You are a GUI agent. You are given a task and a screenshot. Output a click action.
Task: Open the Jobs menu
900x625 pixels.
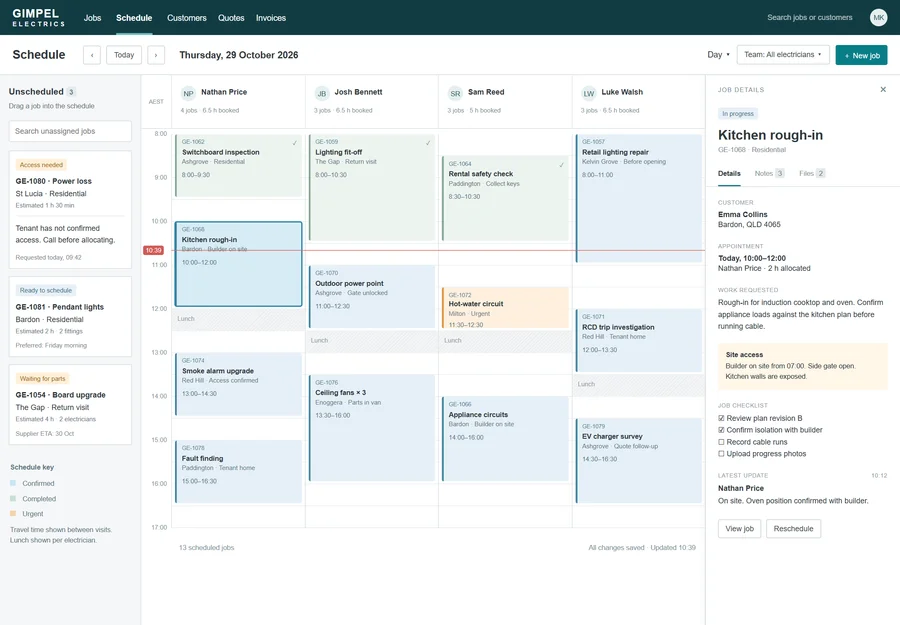(x=92, y=18)
